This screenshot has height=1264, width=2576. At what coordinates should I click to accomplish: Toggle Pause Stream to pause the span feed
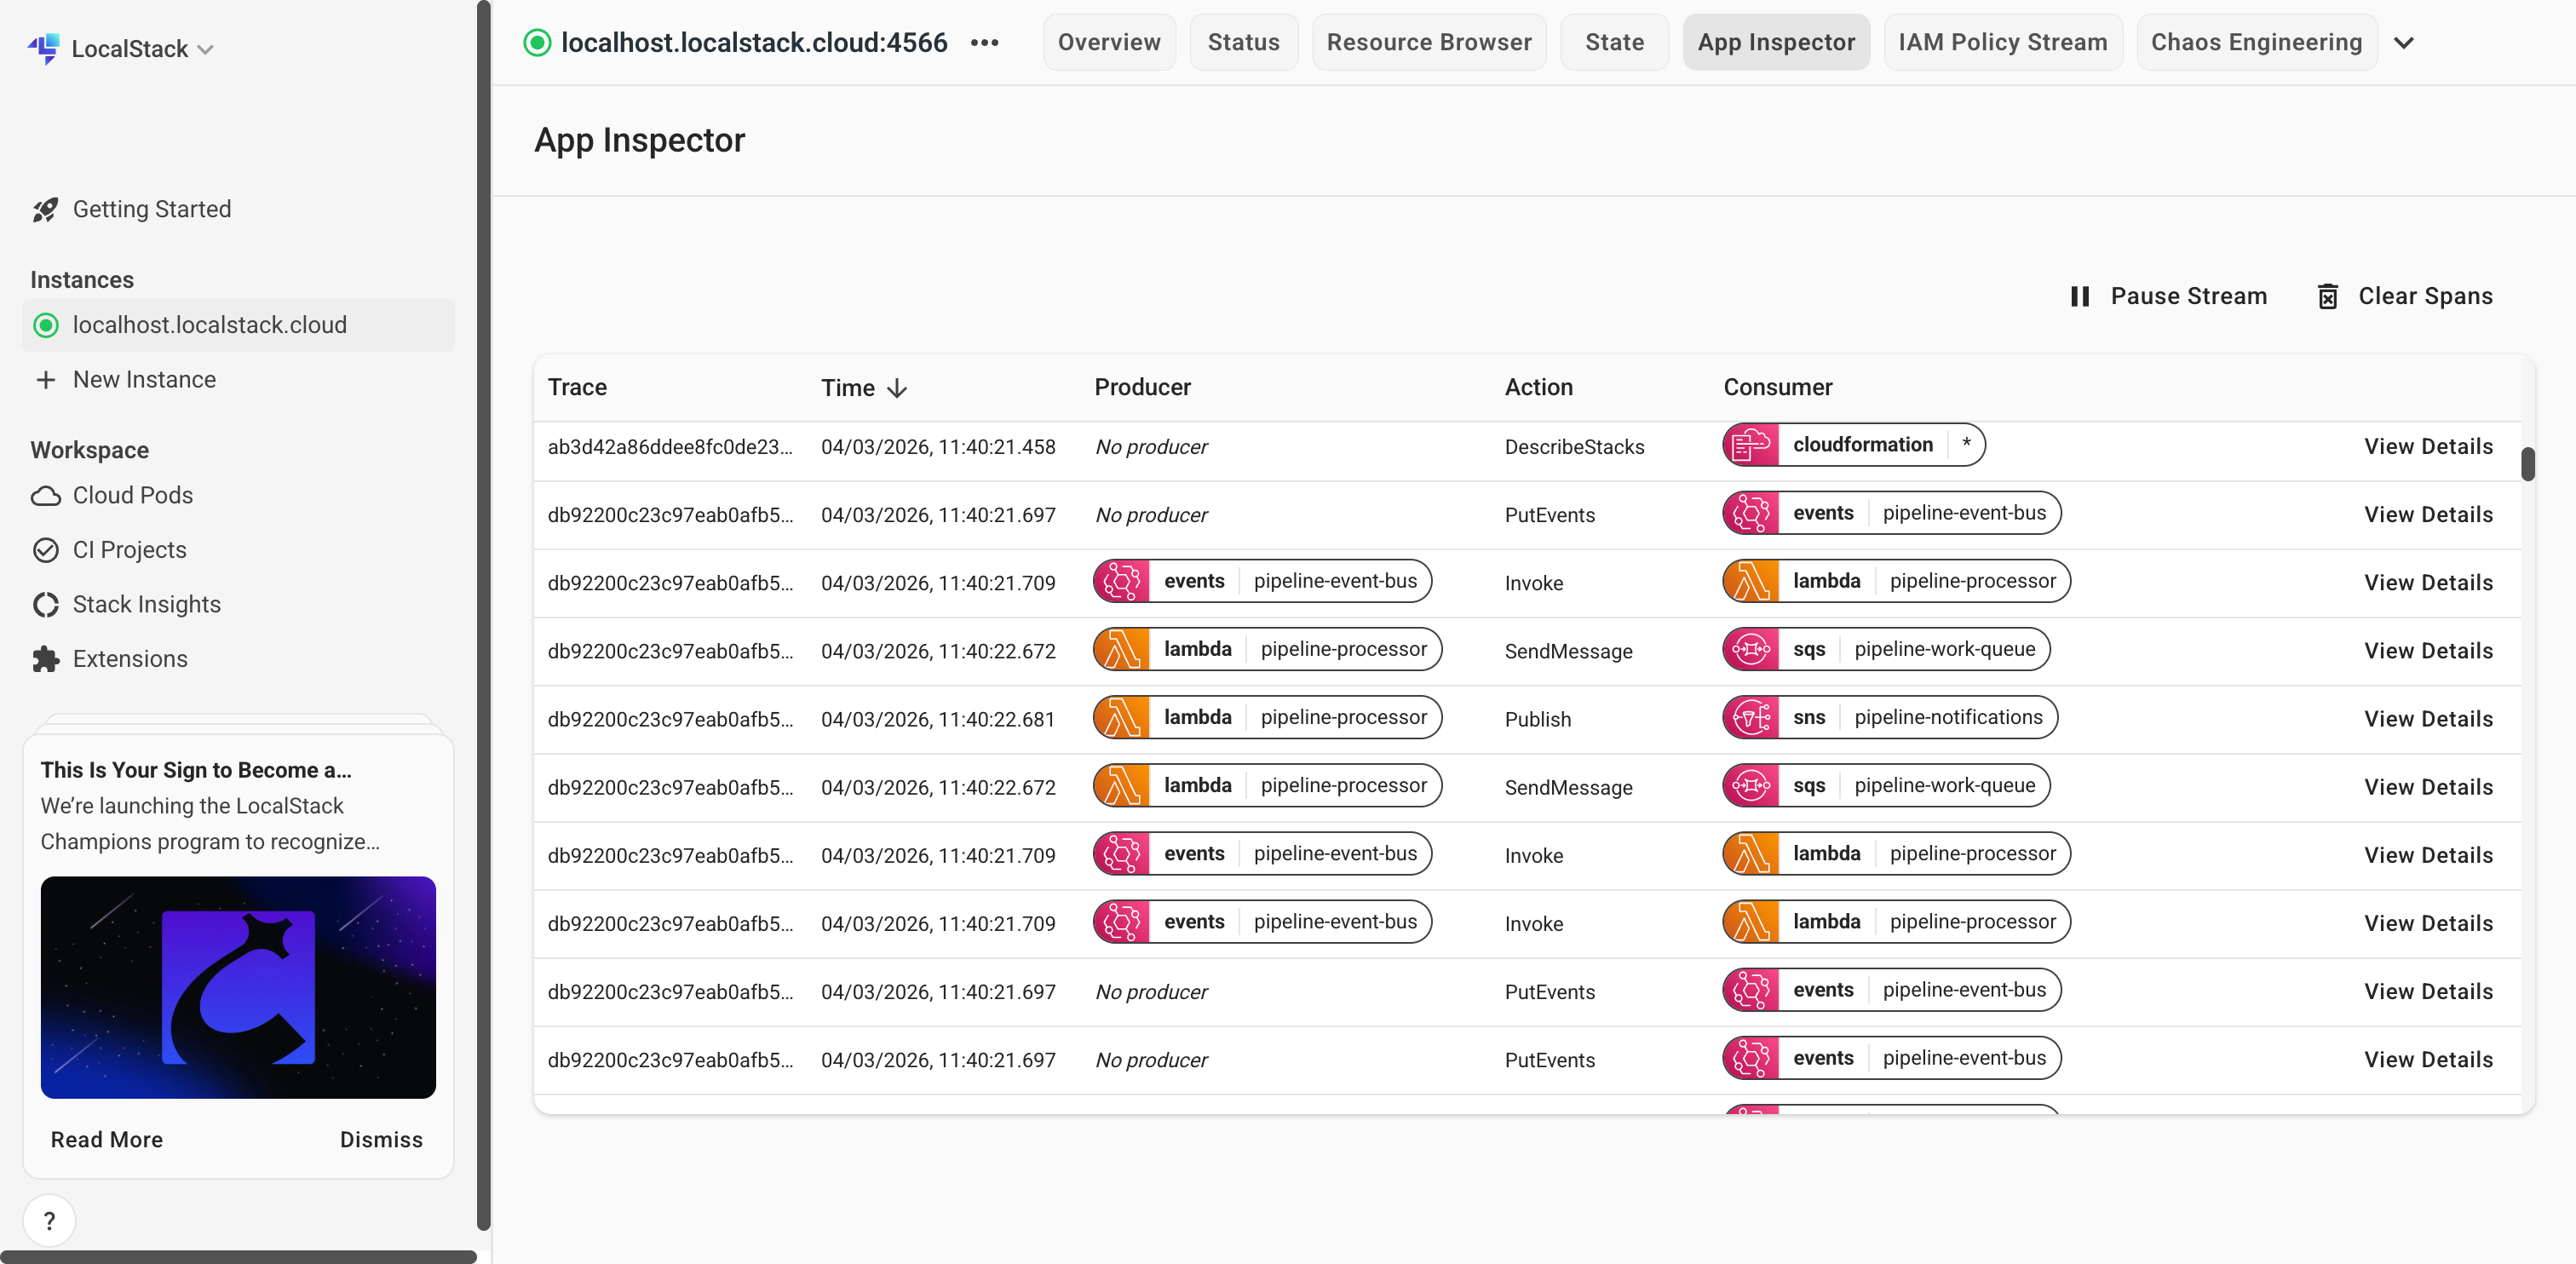pos(2168,295)
